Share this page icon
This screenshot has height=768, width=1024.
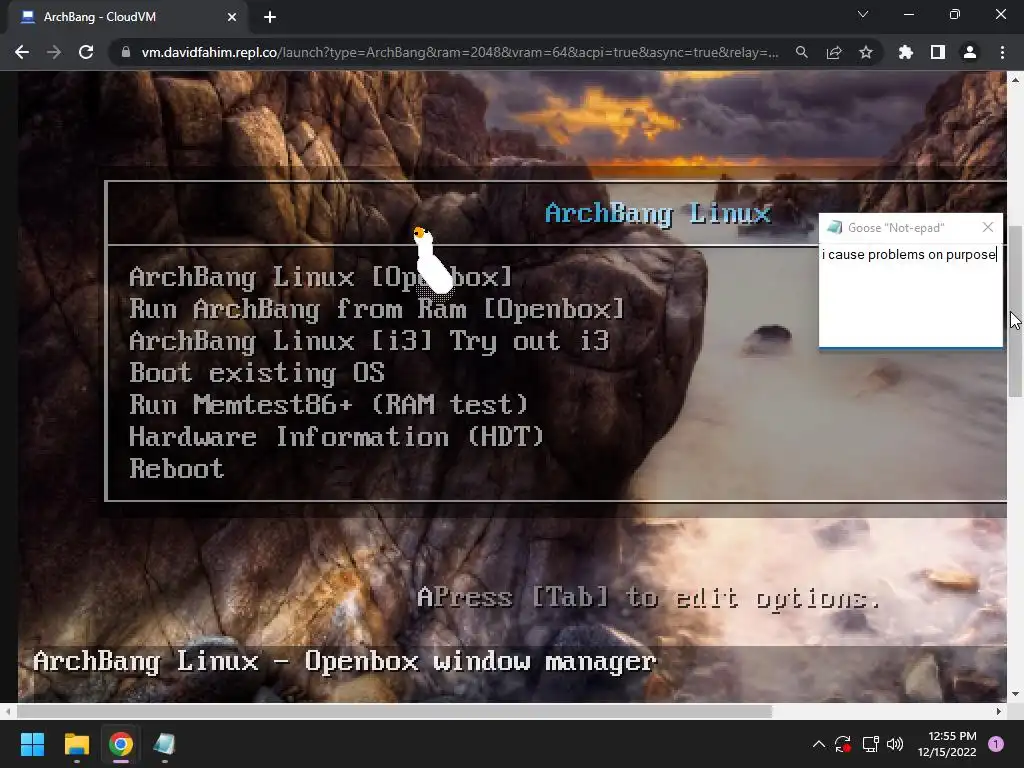tap(834, 52)
